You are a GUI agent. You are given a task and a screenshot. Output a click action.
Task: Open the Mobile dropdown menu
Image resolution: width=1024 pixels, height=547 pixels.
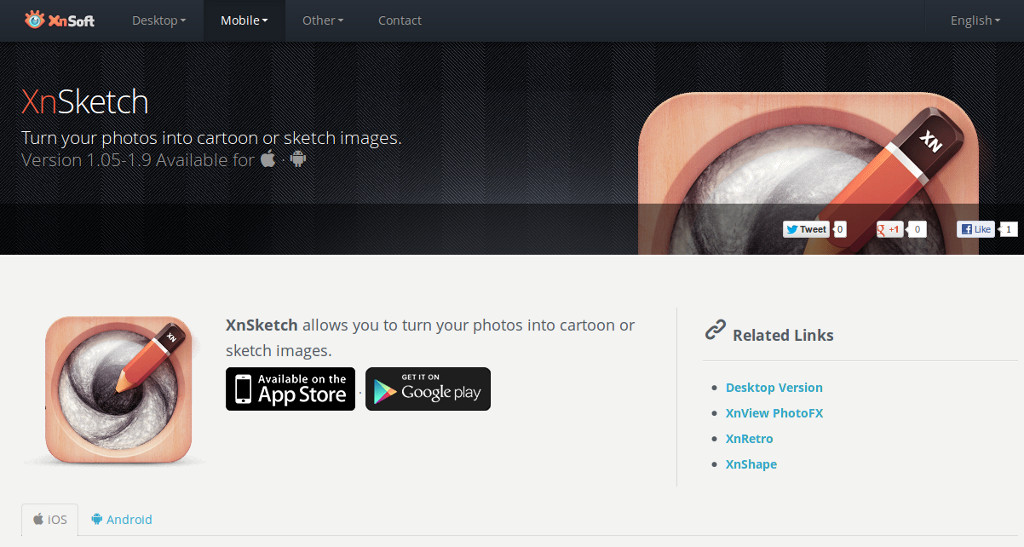[244, 21]
